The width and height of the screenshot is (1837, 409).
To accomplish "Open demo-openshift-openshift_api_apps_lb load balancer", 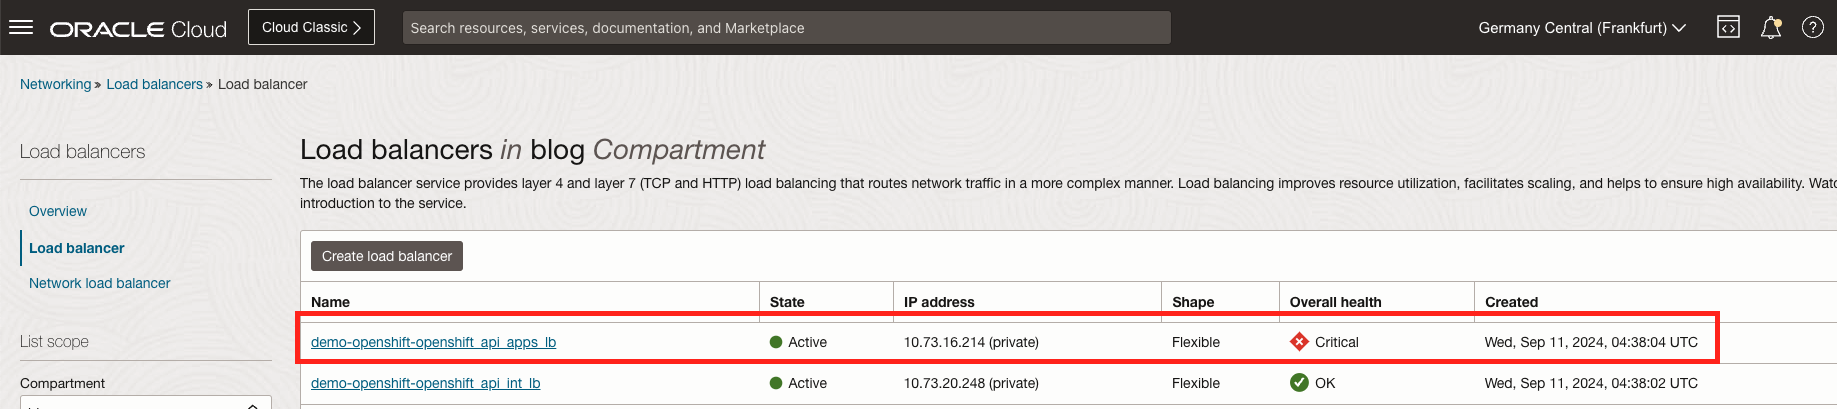I will click(x=433, y=342).
